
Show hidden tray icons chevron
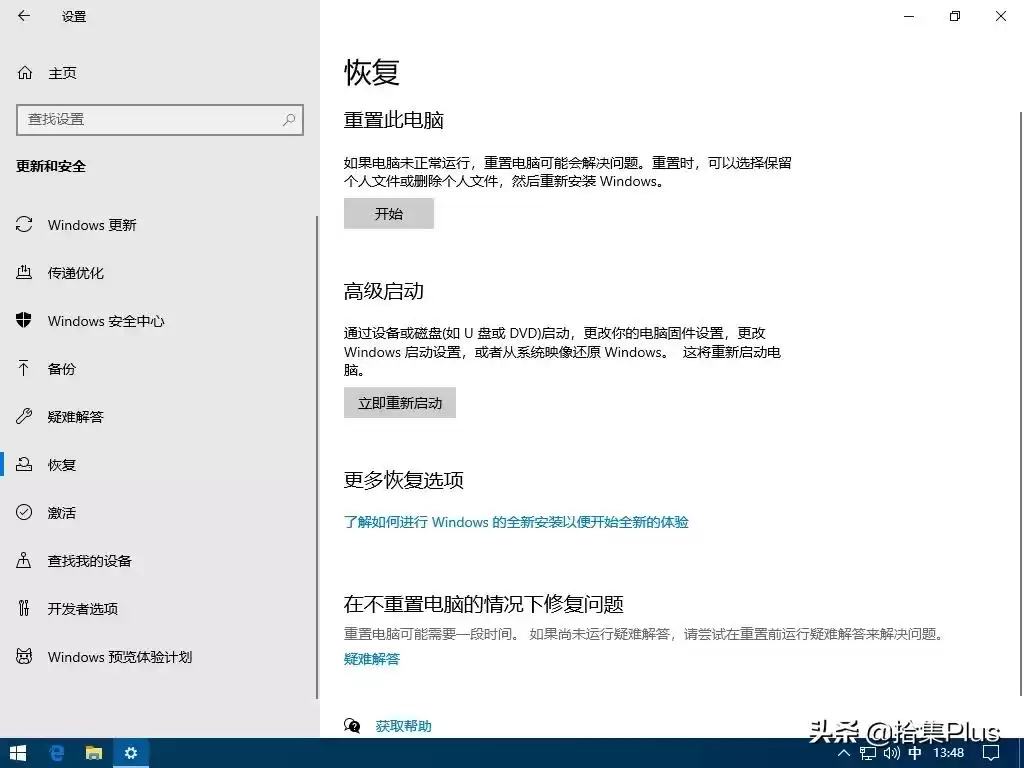(843, 753)
